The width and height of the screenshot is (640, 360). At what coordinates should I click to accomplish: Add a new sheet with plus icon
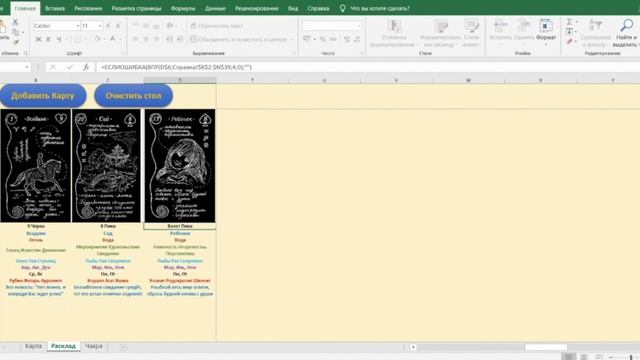coord(123,347)
